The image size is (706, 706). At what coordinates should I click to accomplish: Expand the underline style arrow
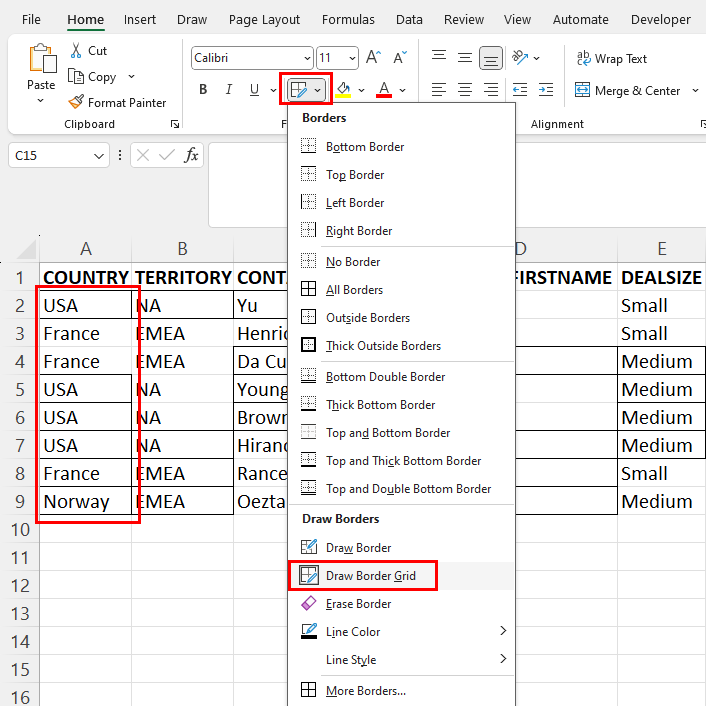tap(273, 90)
